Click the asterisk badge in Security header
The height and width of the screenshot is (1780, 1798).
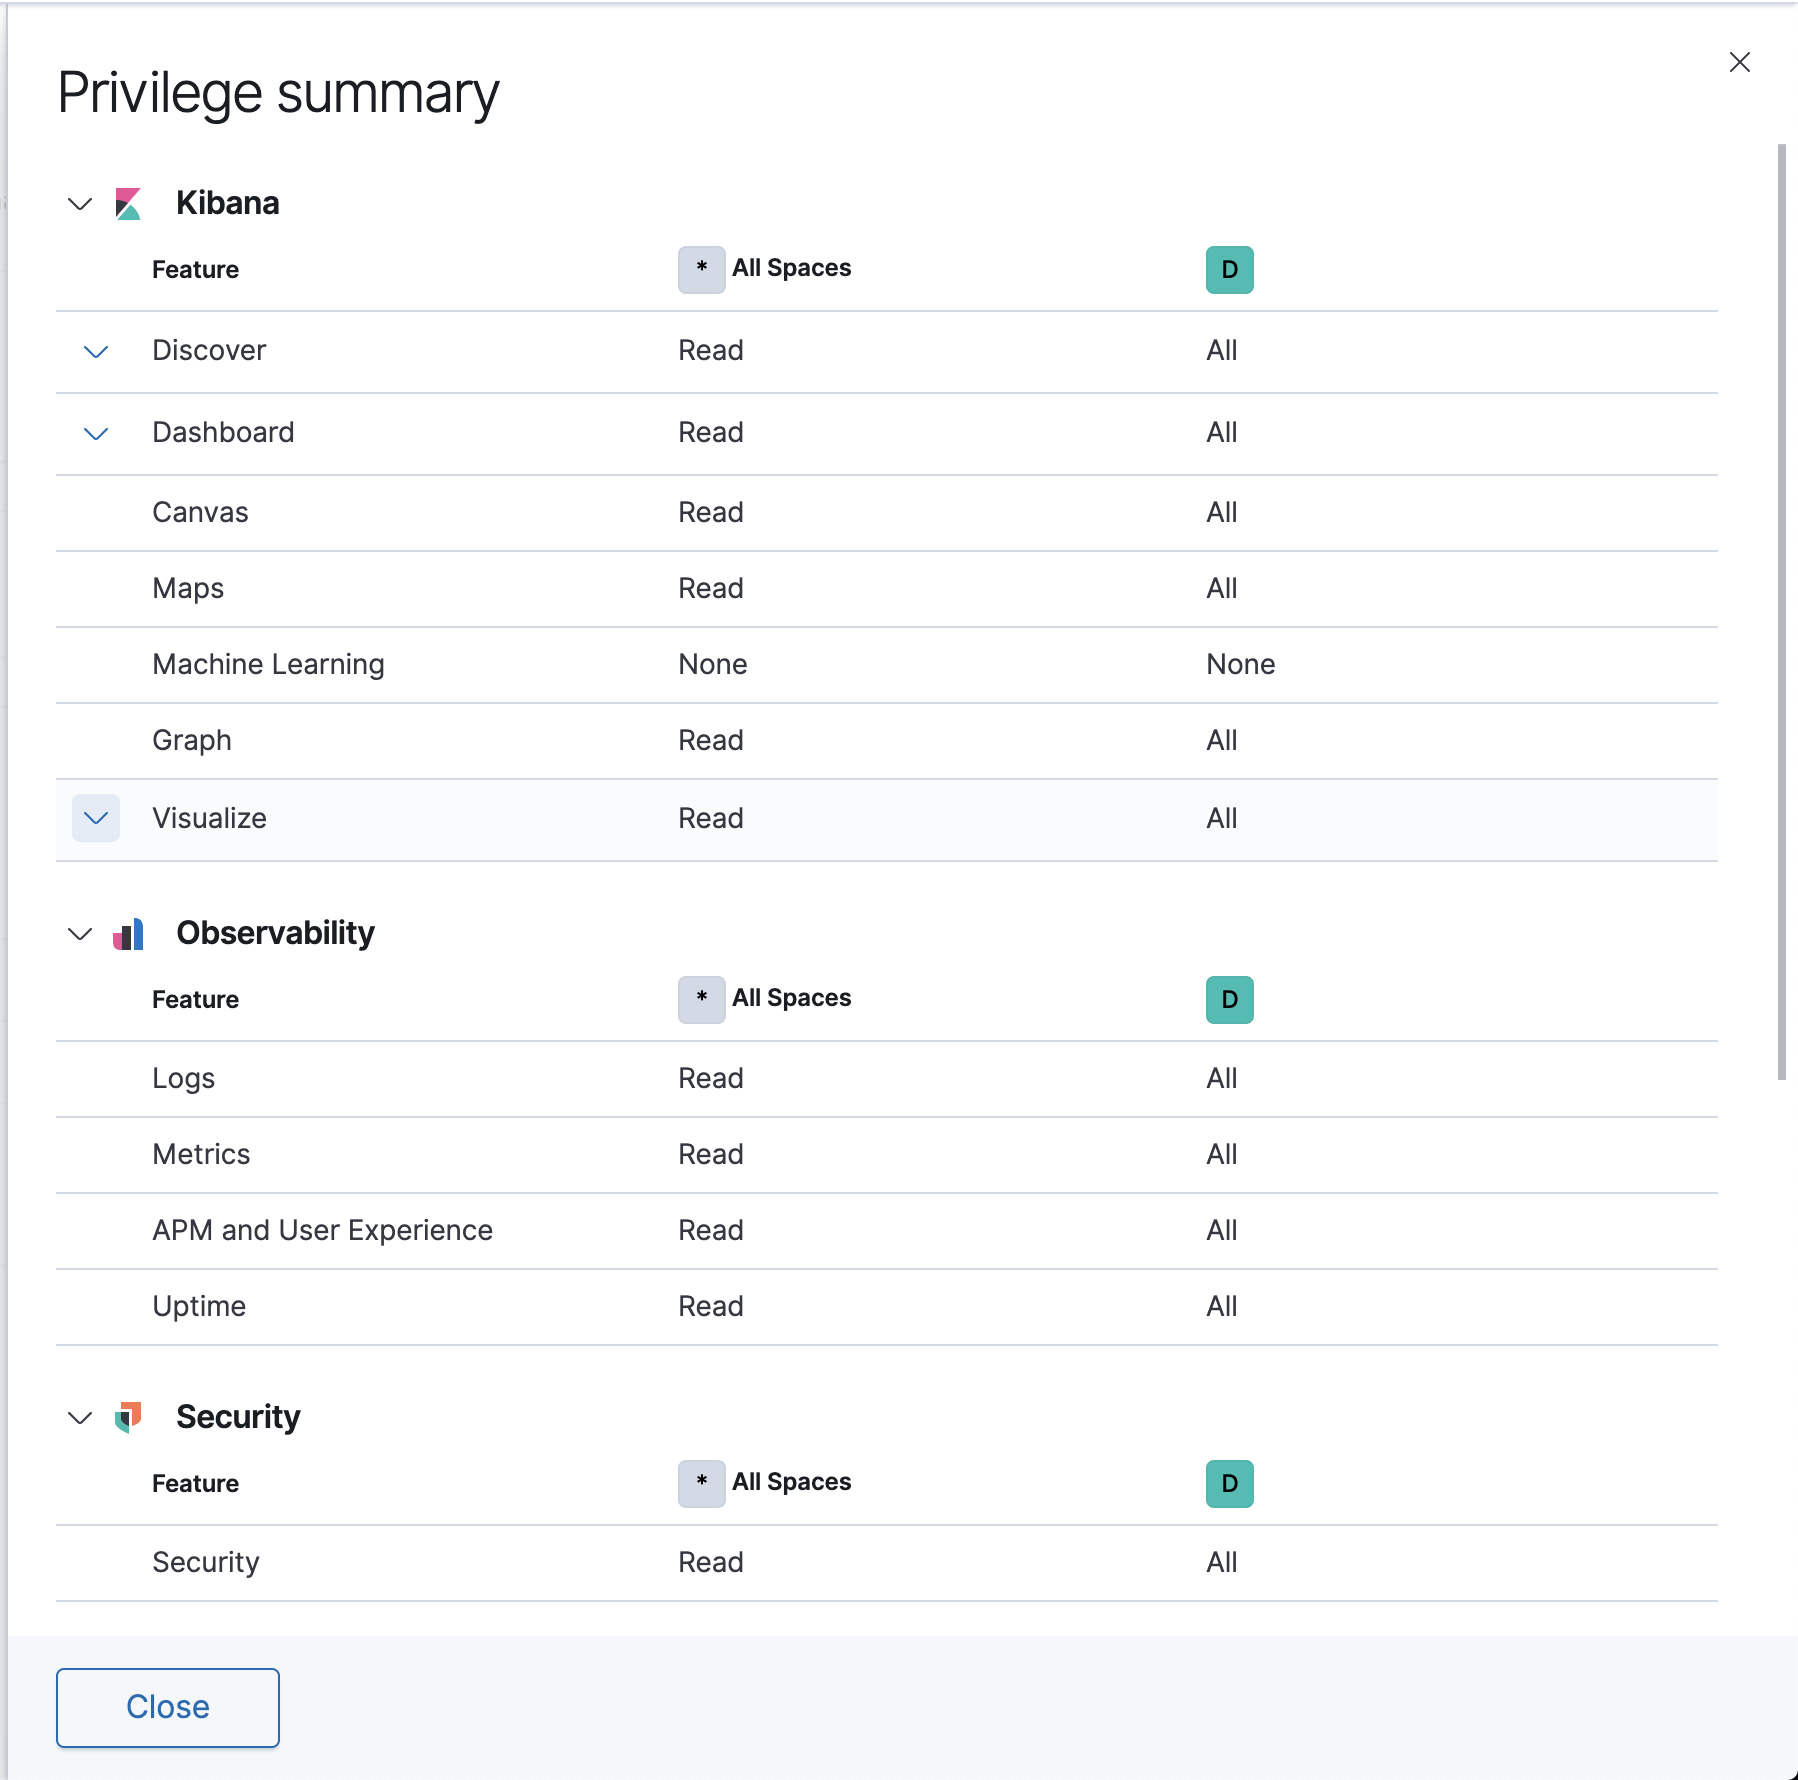[702, 1484]
